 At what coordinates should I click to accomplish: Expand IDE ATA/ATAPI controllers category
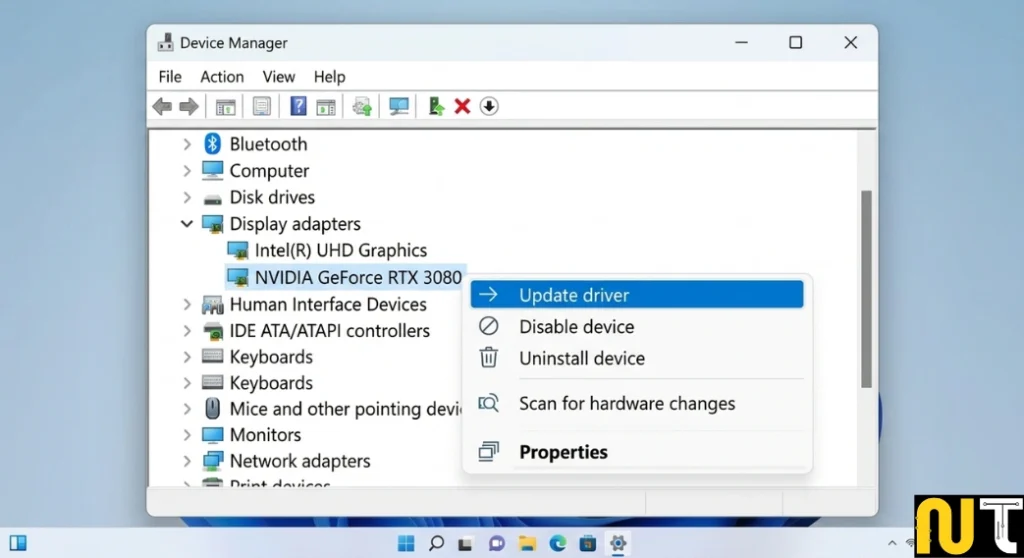[x=187, y=331]
